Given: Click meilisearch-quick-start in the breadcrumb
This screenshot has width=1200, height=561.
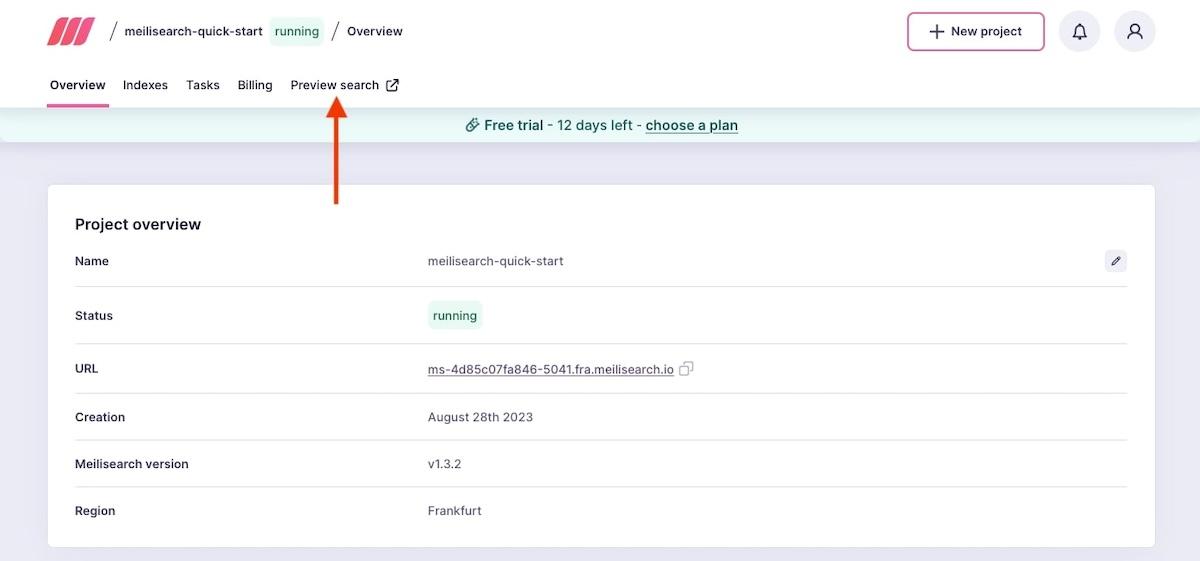Looking at the screenshot, I should pyautogui.click(x=194, y=31).
